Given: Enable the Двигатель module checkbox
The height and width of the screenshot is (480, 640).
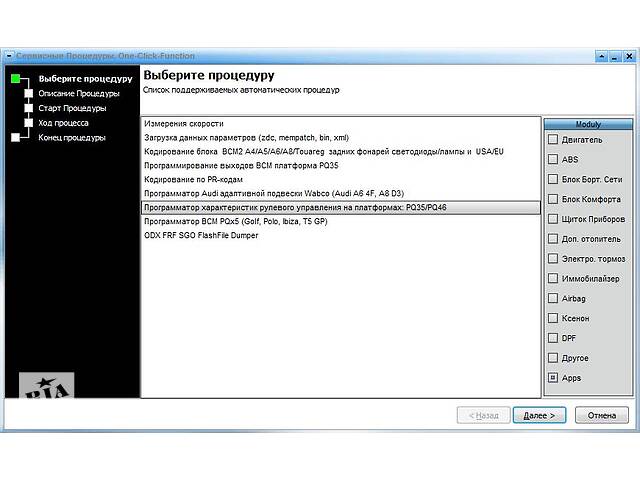Looking at the screenshot, I should pos(553,140).
